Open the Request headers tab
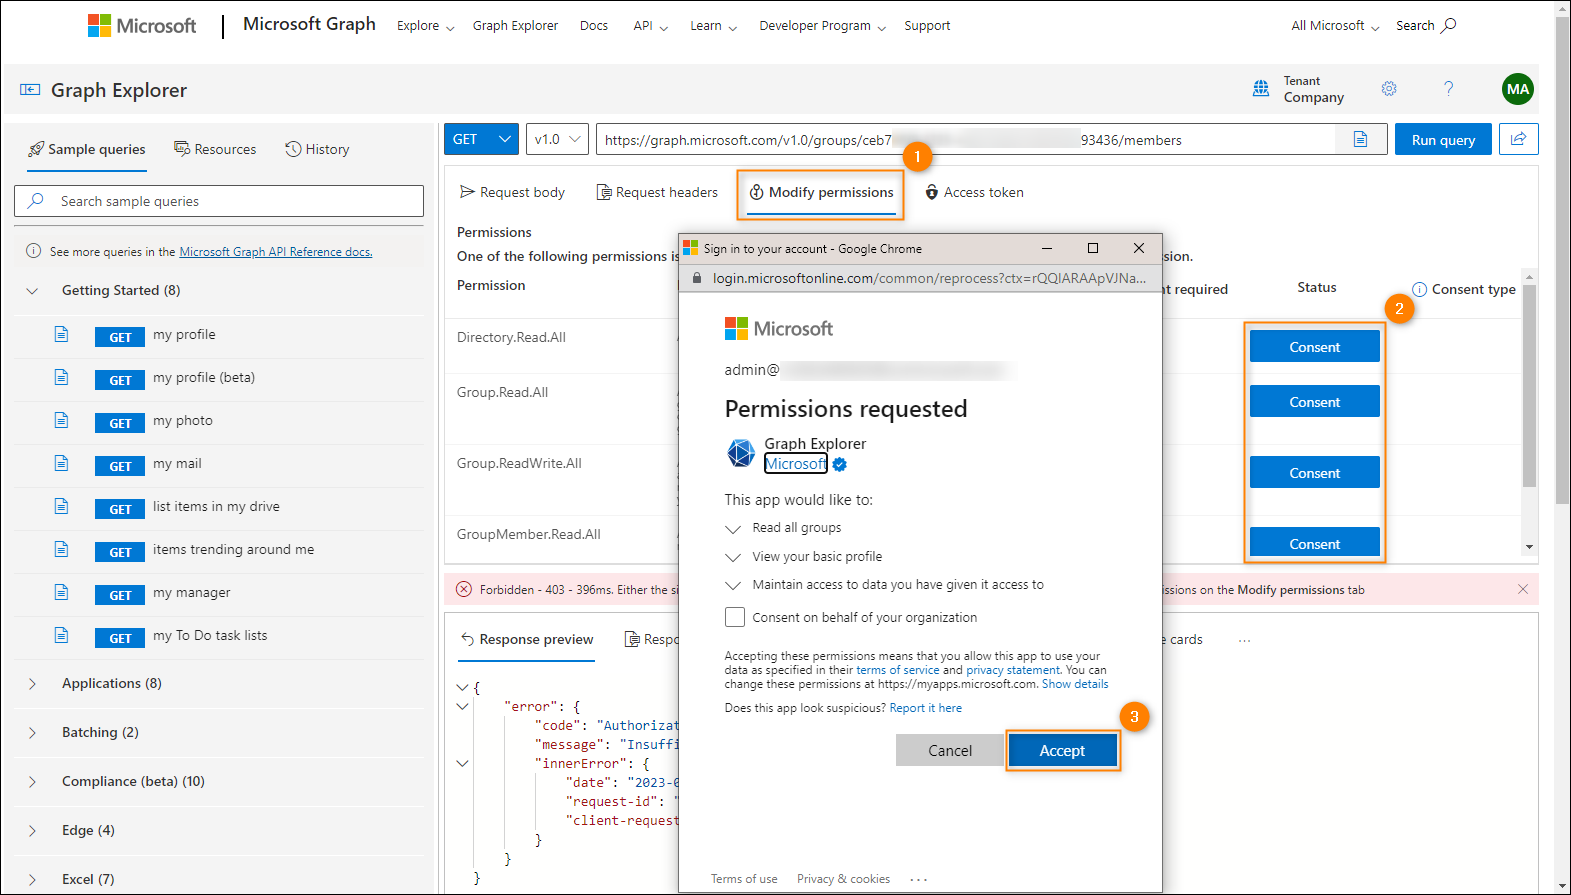This screenshot has height=895, width=1571. 657,192
